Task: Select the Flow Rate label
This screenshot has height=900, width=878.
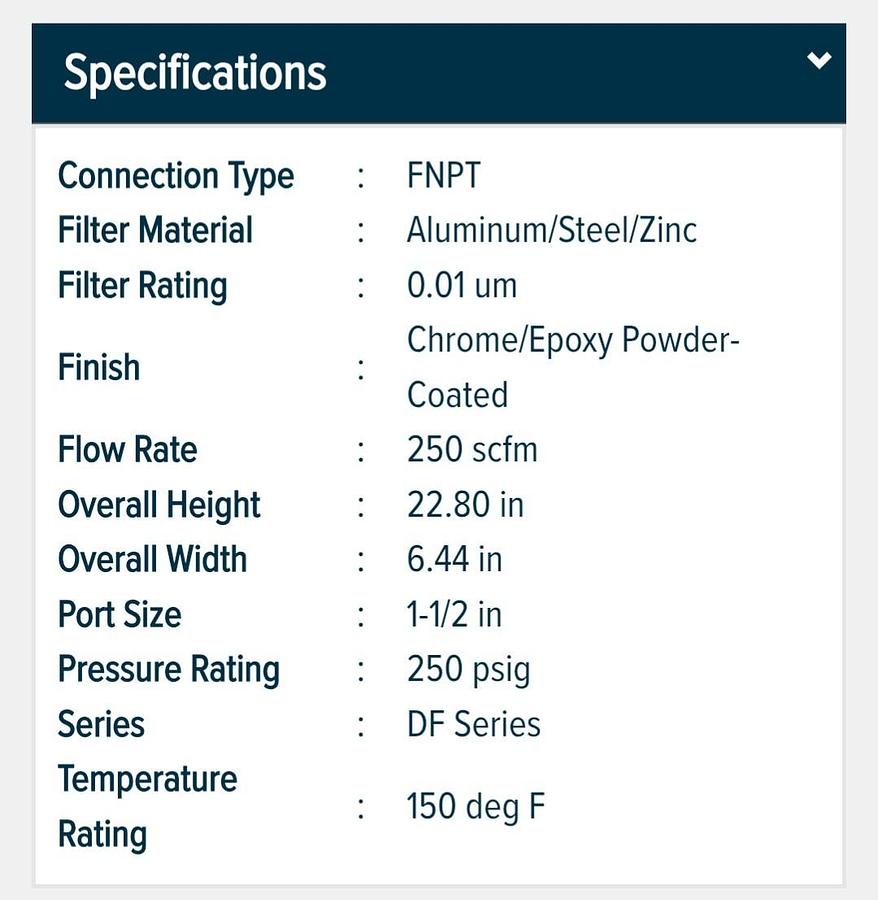Action: click(127, 449)
